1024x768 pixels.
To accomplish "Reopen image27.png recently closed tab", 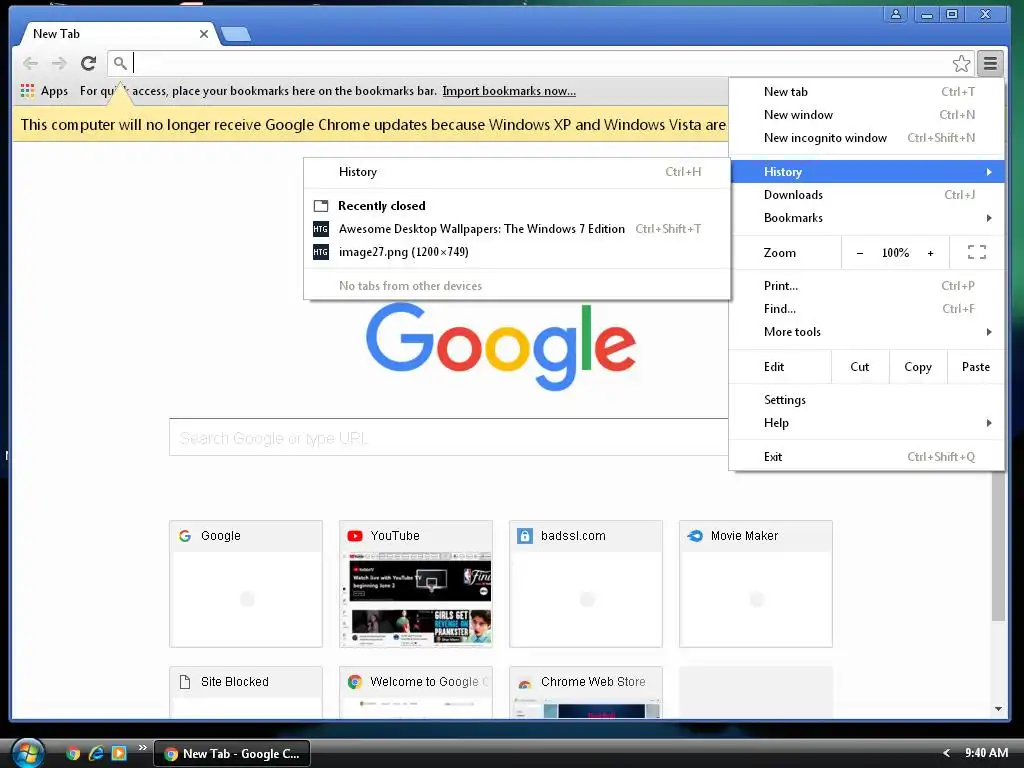I will [x=517, y=251].
